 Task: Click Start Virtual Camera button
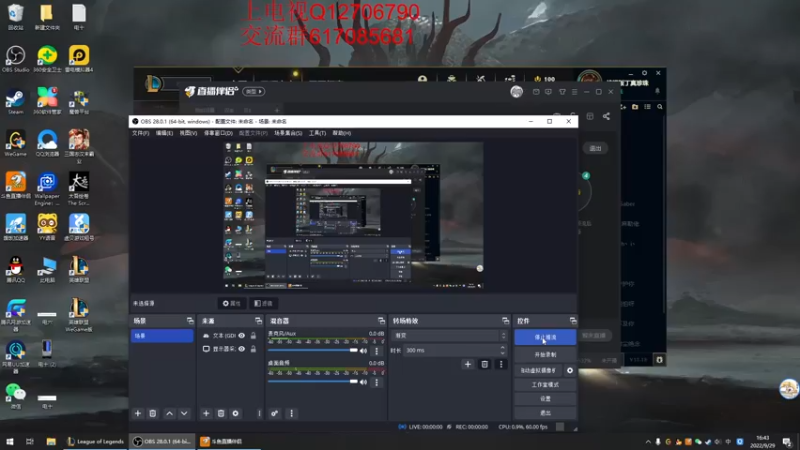coord(538,370)
